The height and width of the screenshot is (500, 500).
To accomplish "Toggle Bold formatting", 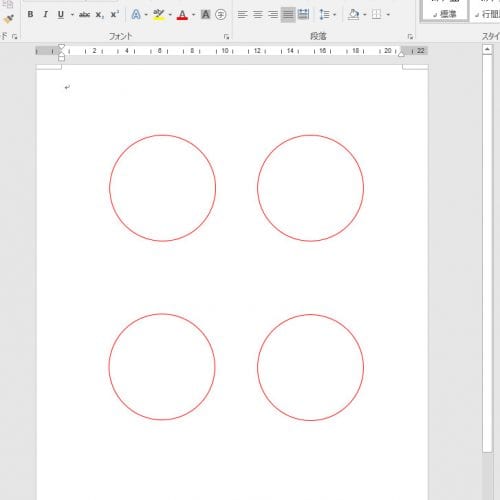I will [30, 14].
